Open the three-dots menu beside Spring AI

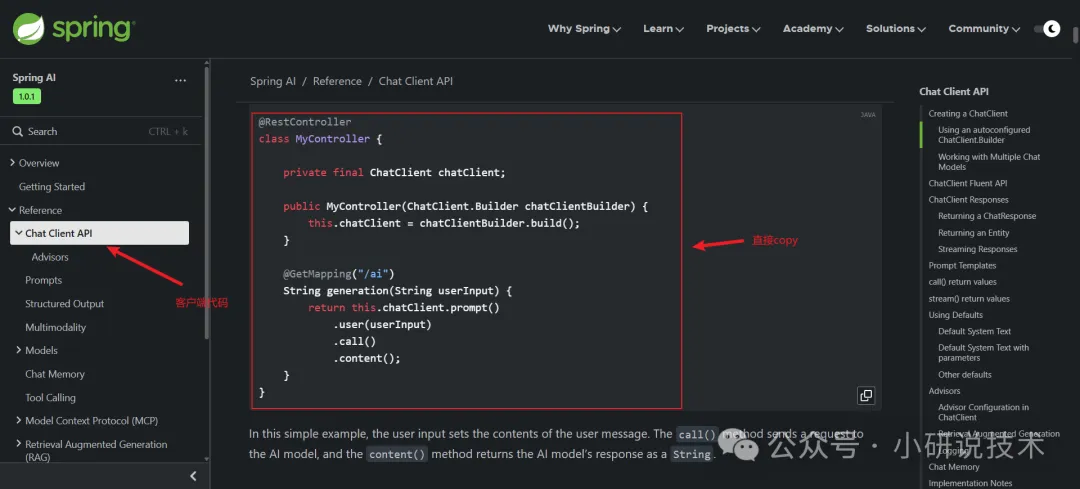[180, 81]
